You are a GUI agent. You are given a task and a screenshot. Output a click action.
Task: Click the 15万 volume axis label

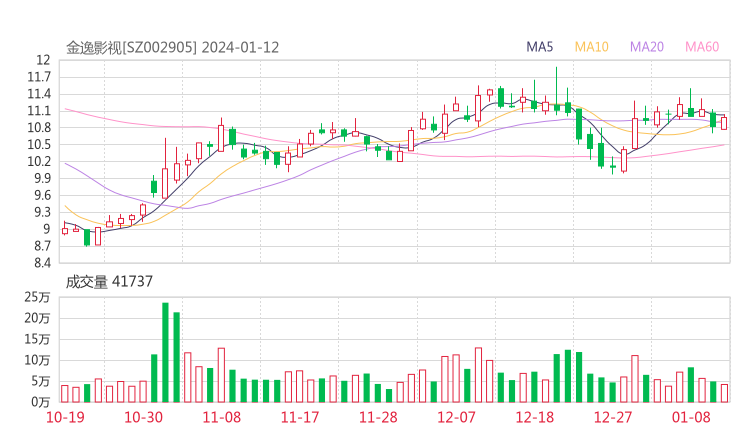click(37, 339)
